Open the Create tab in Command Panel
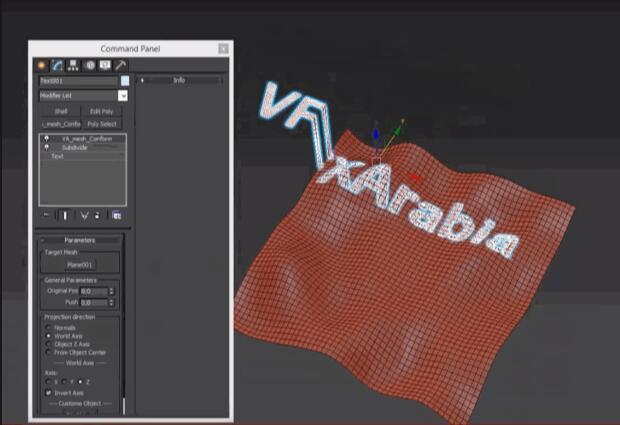The image size is (620, 425). pos(42,65)
